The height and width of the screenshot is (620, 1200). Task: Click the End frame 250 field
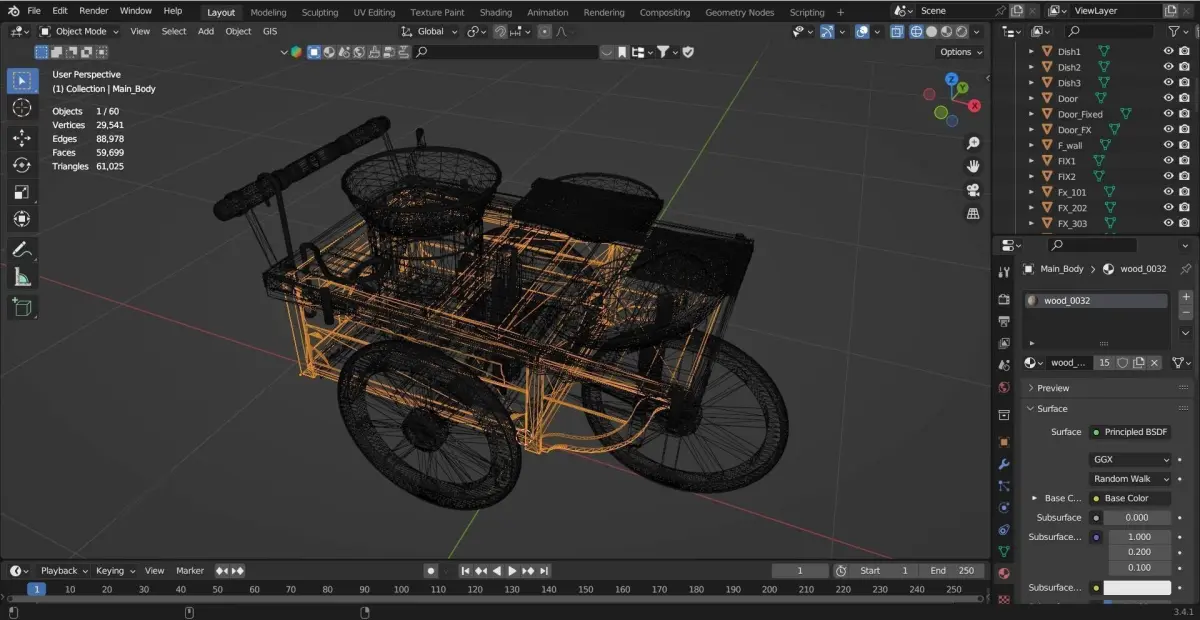click(952, 571)
